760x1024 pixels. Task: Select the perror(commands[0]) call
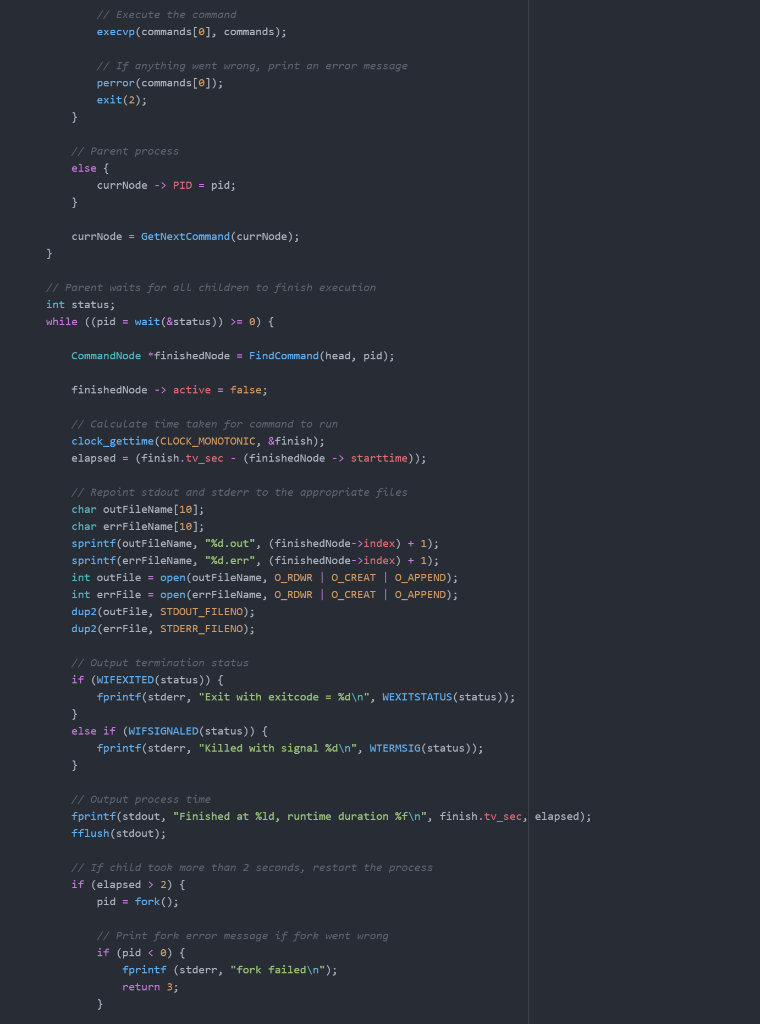(x=160, y=83)
